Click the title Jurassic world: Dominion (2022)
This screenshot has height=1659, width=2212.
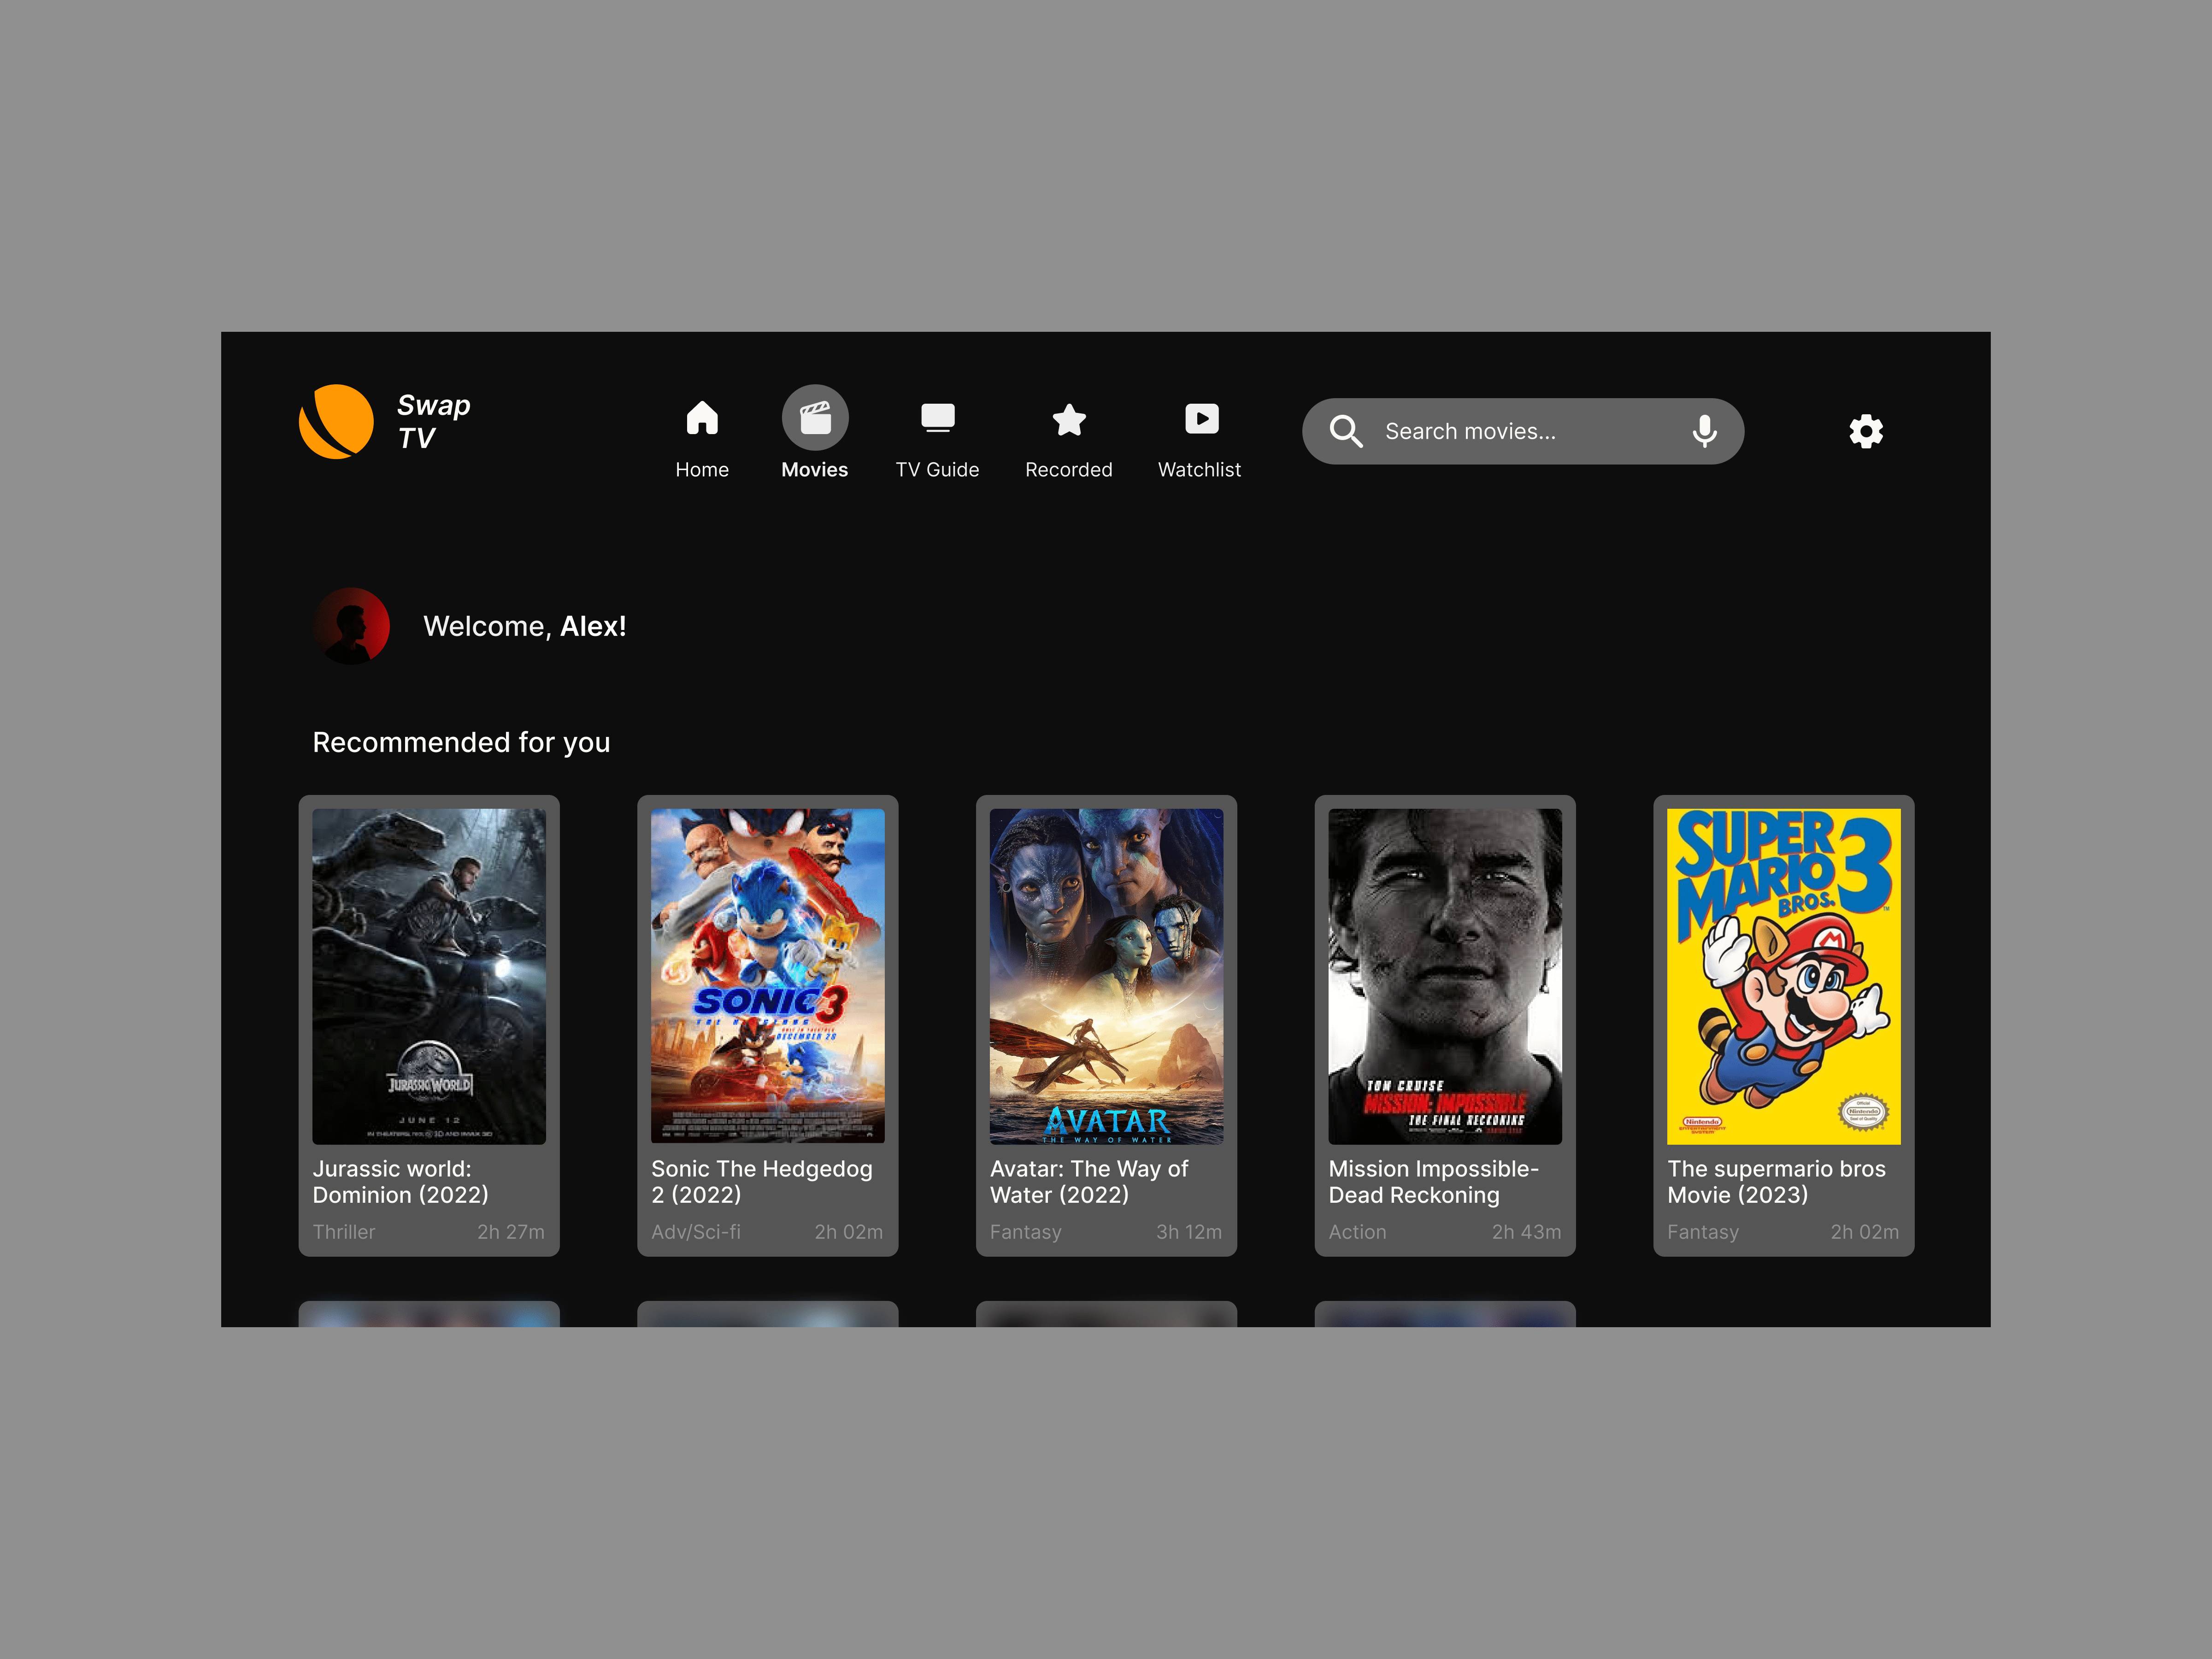click(x=401, y=1182)
